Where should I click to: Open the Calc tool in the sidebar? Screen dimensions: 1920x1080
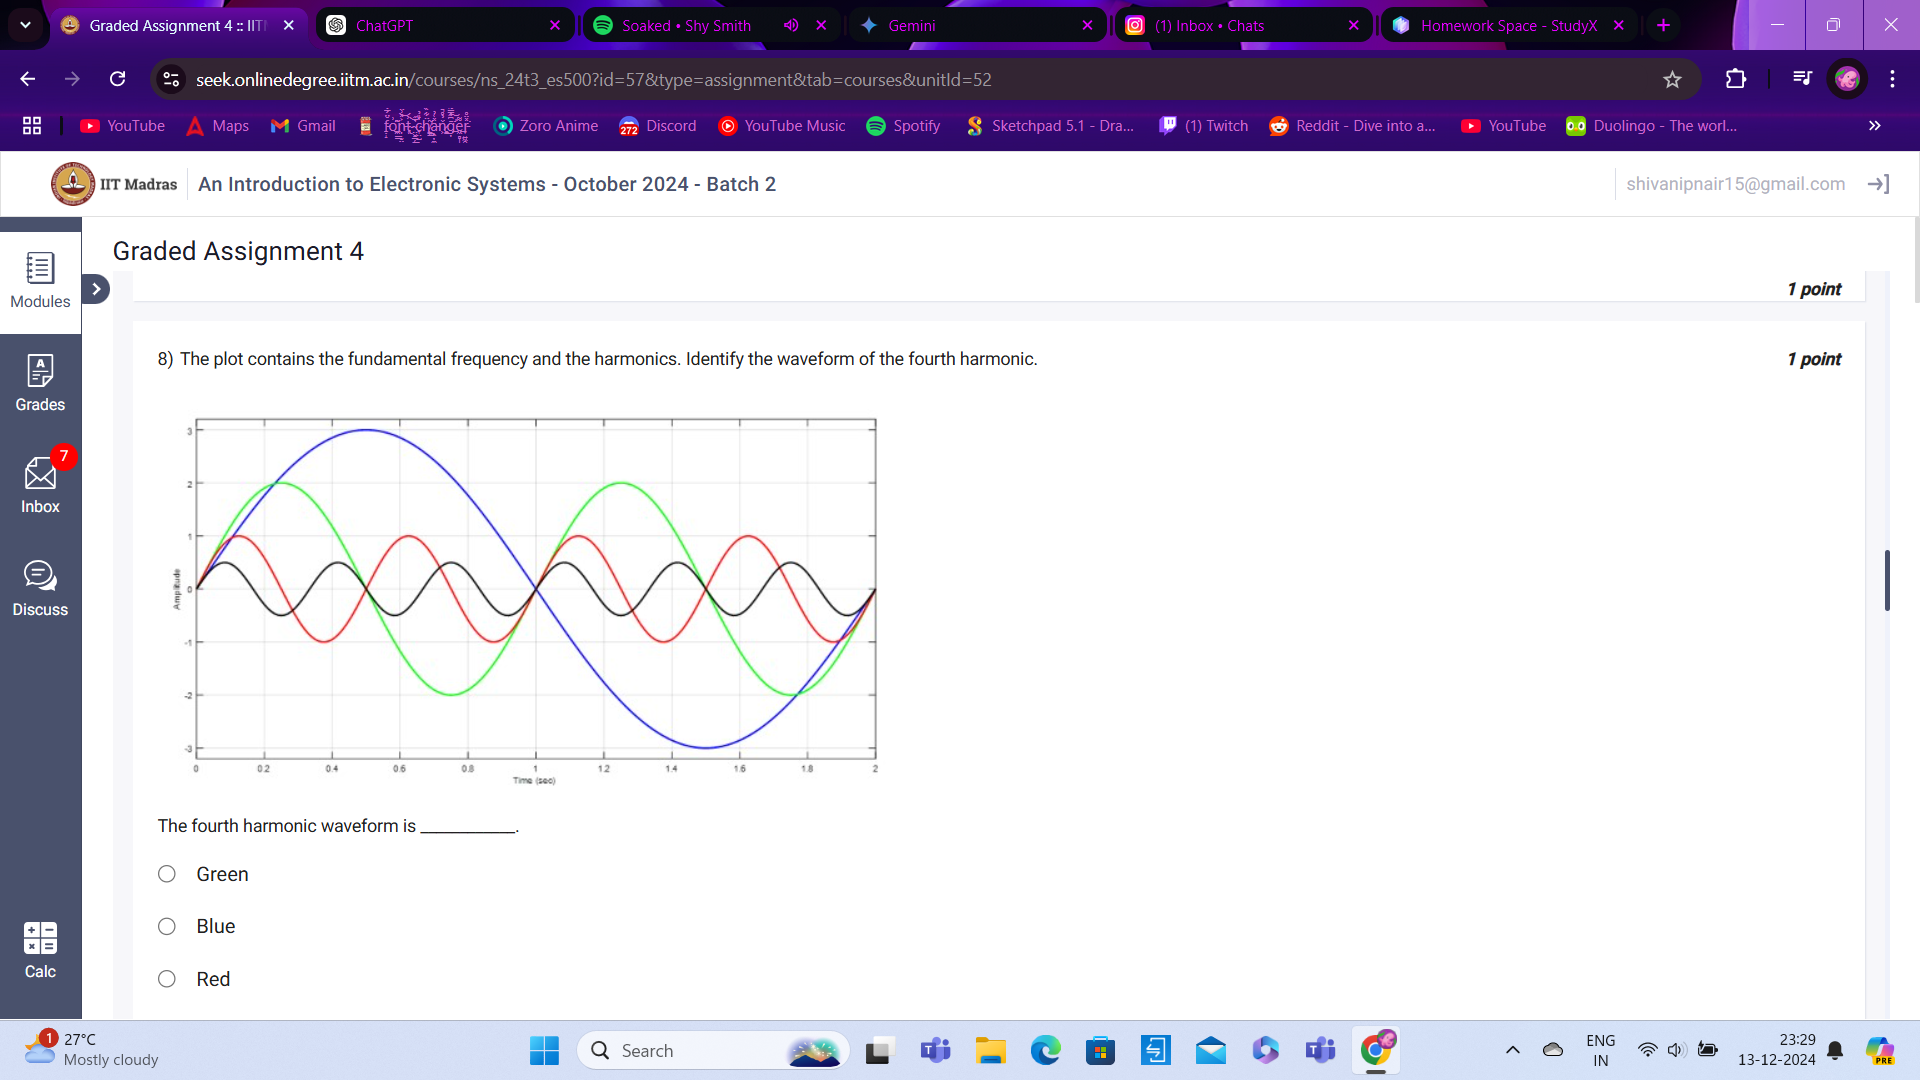[40, 948]
